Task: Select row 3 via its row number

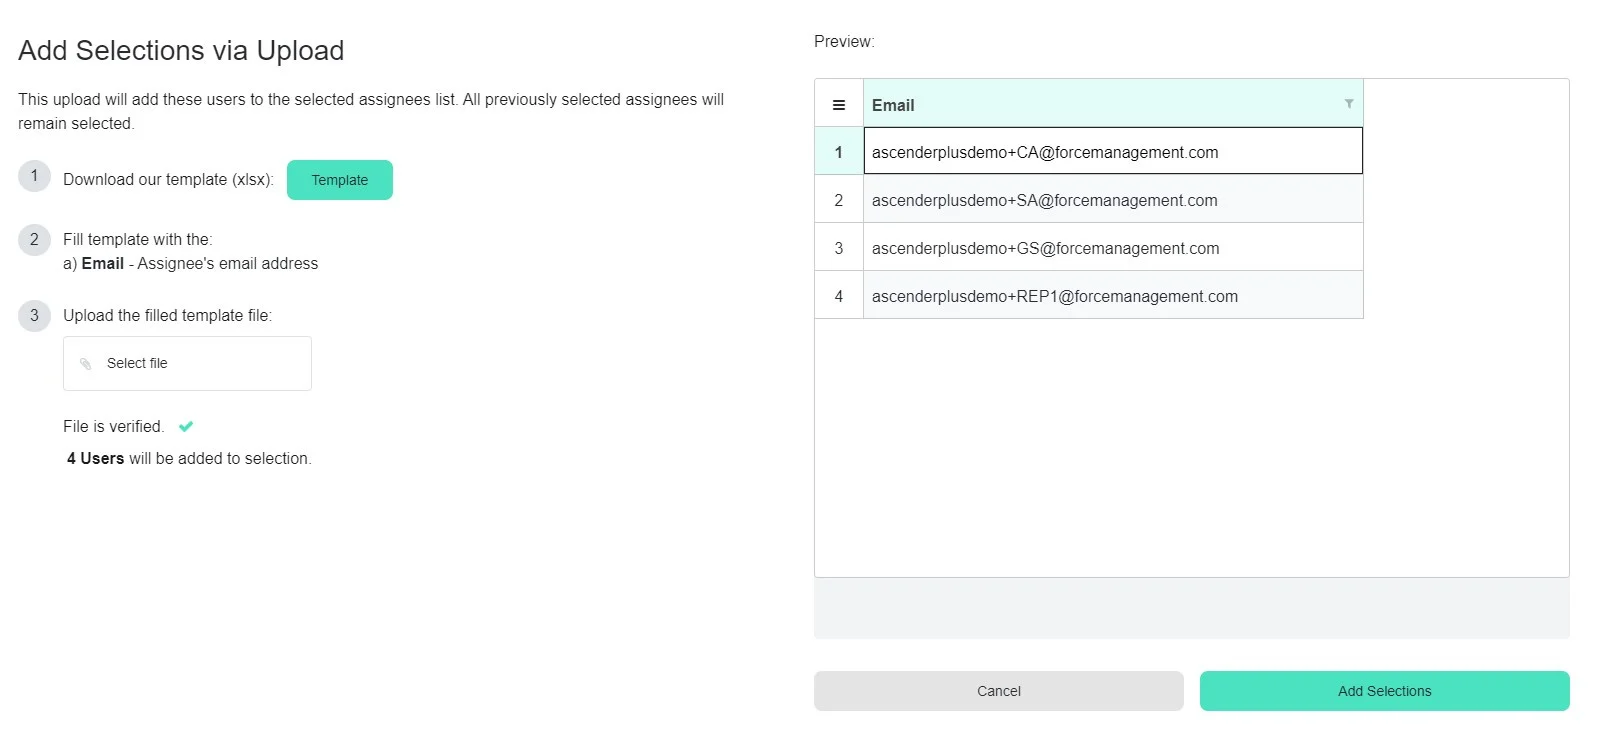Action: point(839,249)
